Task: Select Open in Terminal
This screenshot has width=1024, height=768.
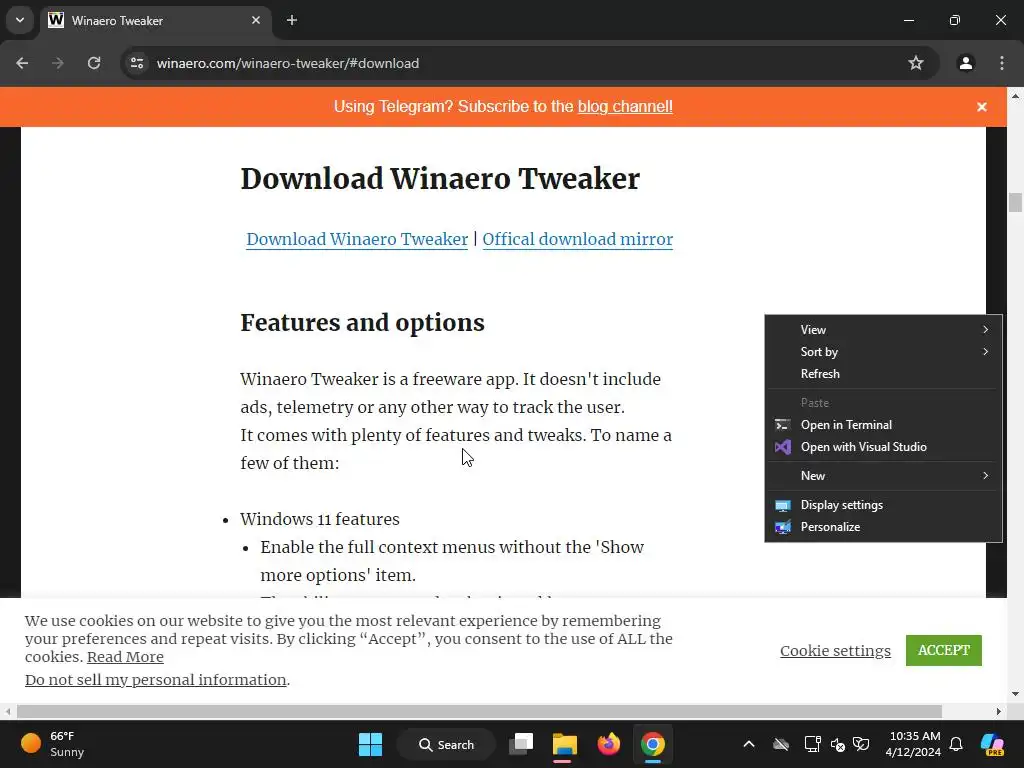Action: pos(883,424)
